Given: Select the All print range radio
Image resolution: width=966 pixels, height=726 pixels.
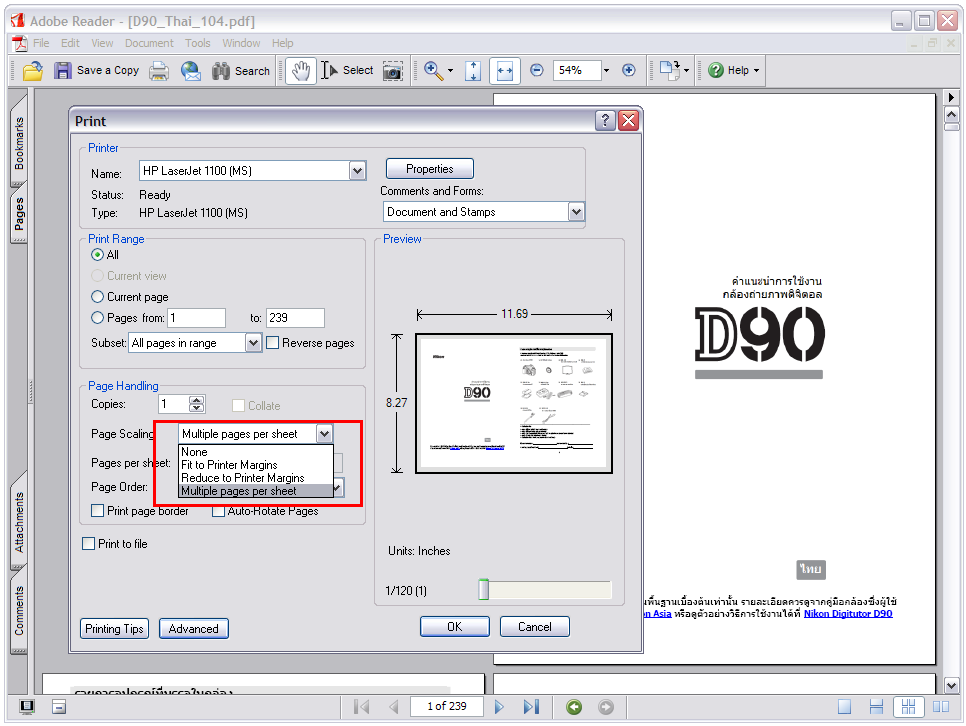Looking at the screenshot, I should (97, 255).
